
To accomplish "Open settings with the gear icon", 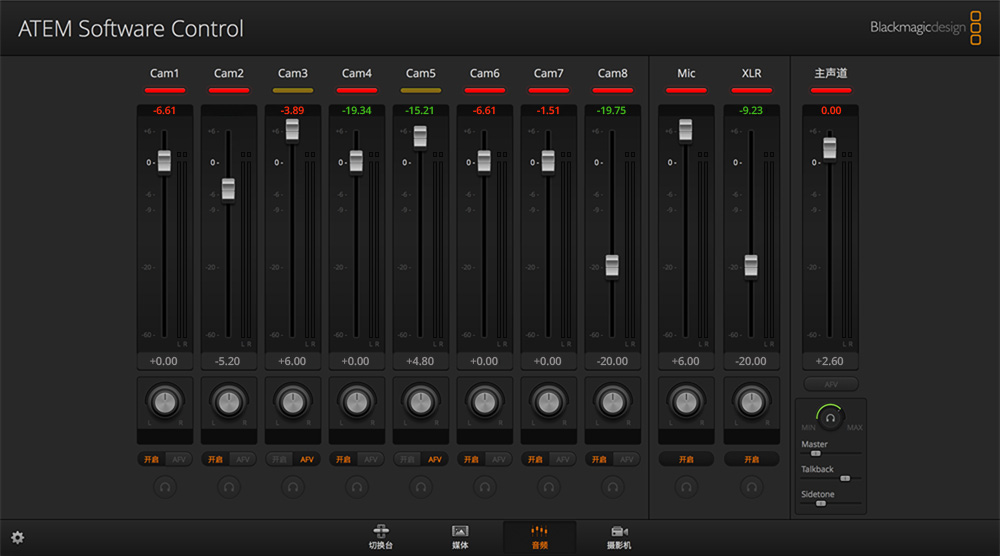I will coord(18,538).
